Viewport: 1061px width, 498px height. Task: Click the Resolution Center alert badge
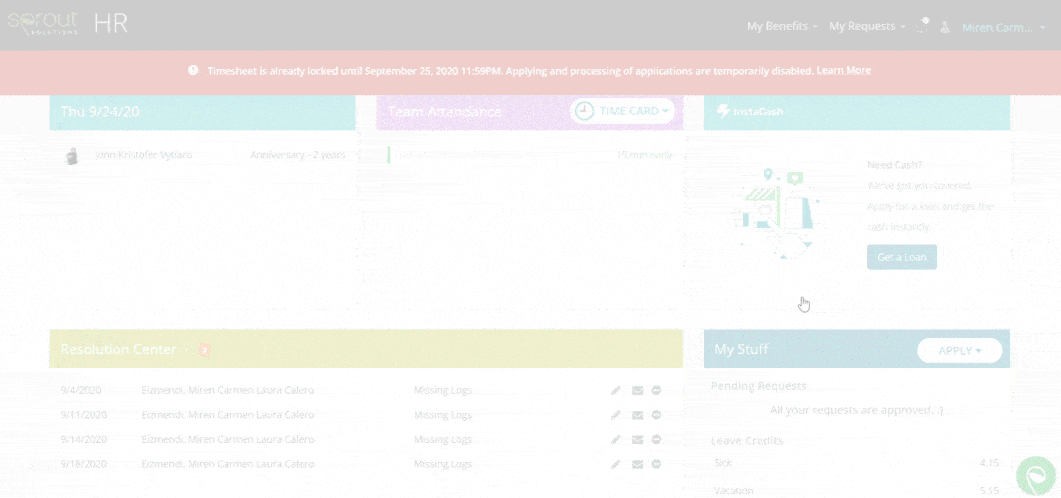[x=204, y=350]
